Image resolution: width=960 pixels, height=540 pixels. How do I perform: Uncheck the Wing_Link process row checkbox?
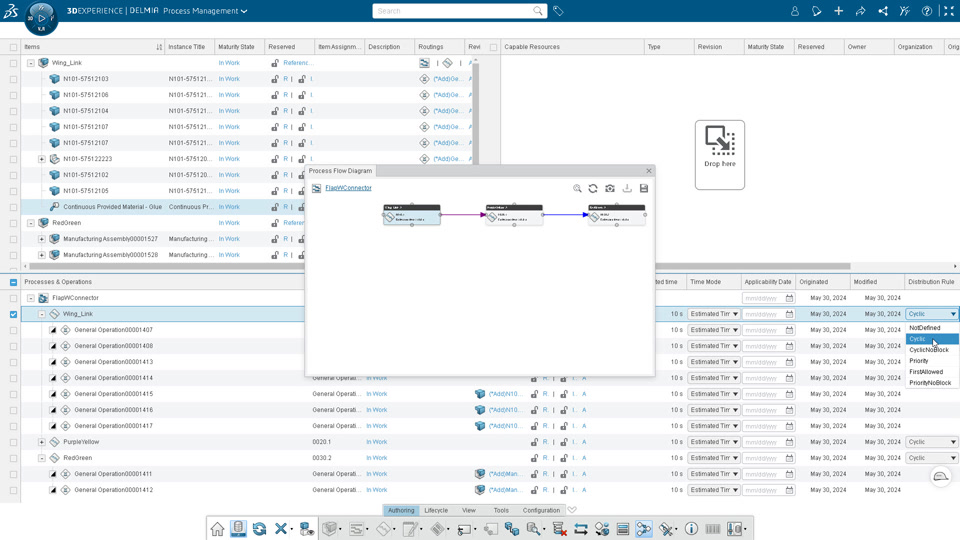click(13, 314)
